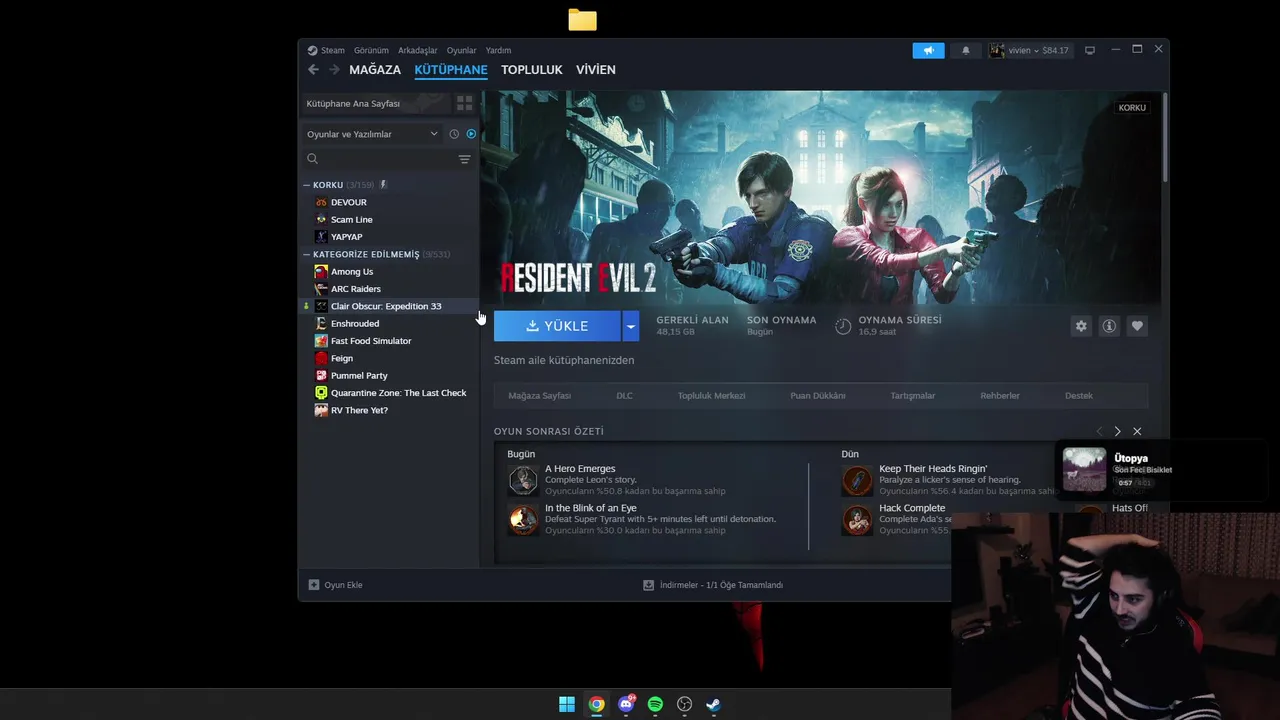Open the collections grid view icon
The width and height of the screenshot is (1280, 720).
[x=464, y=103]
